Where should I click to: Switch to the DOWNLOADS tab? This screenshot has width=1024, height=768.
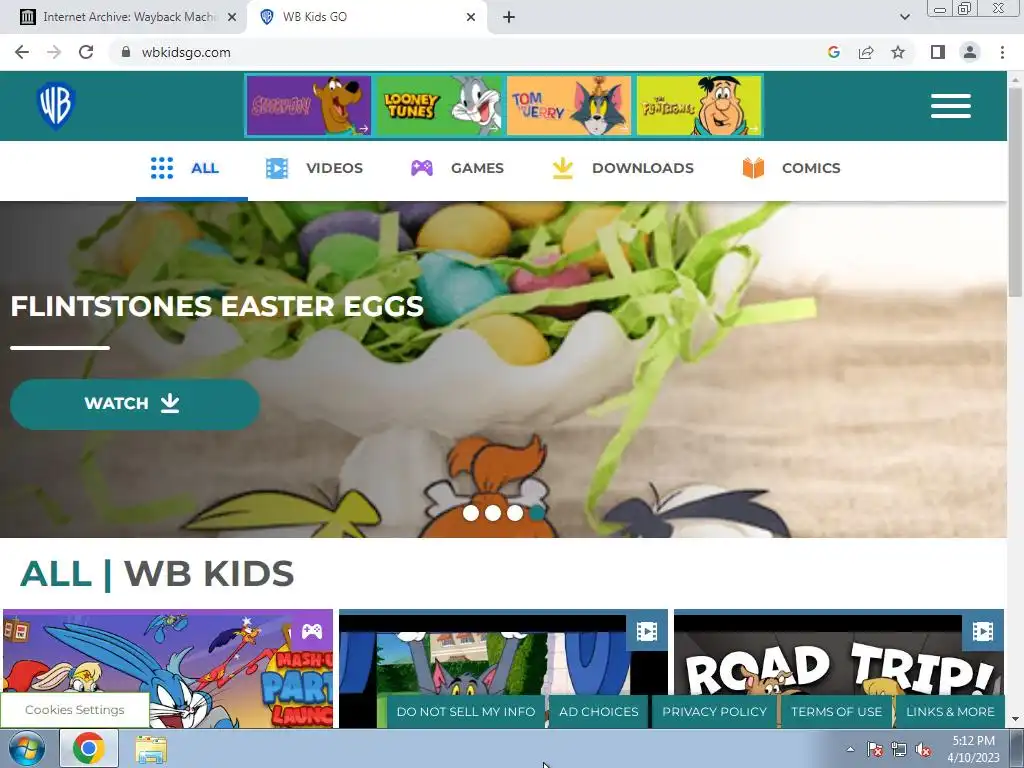622,168
